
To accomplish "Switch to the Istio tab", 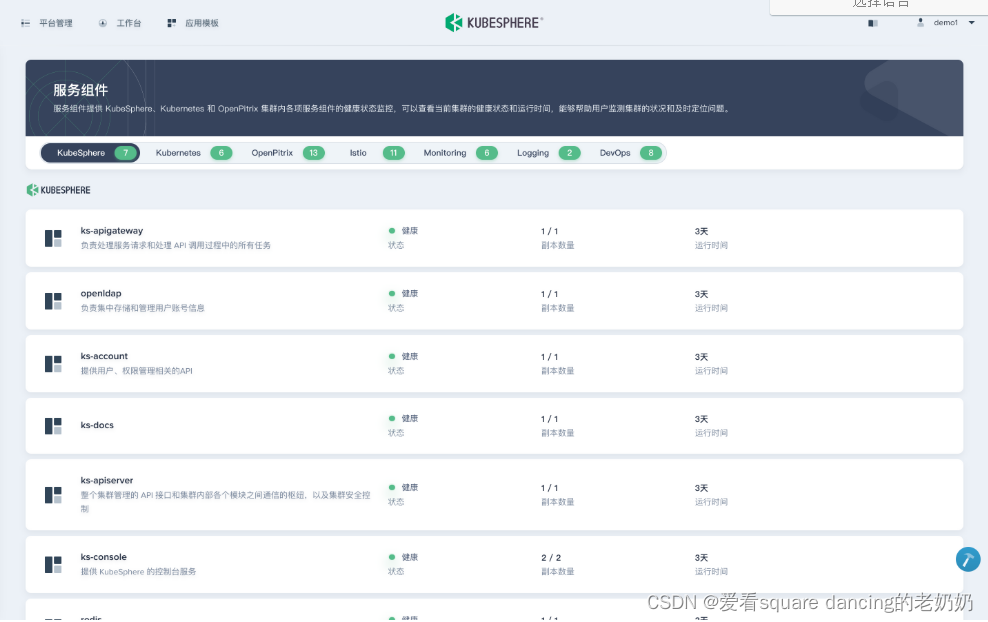I will coord(377,153).
